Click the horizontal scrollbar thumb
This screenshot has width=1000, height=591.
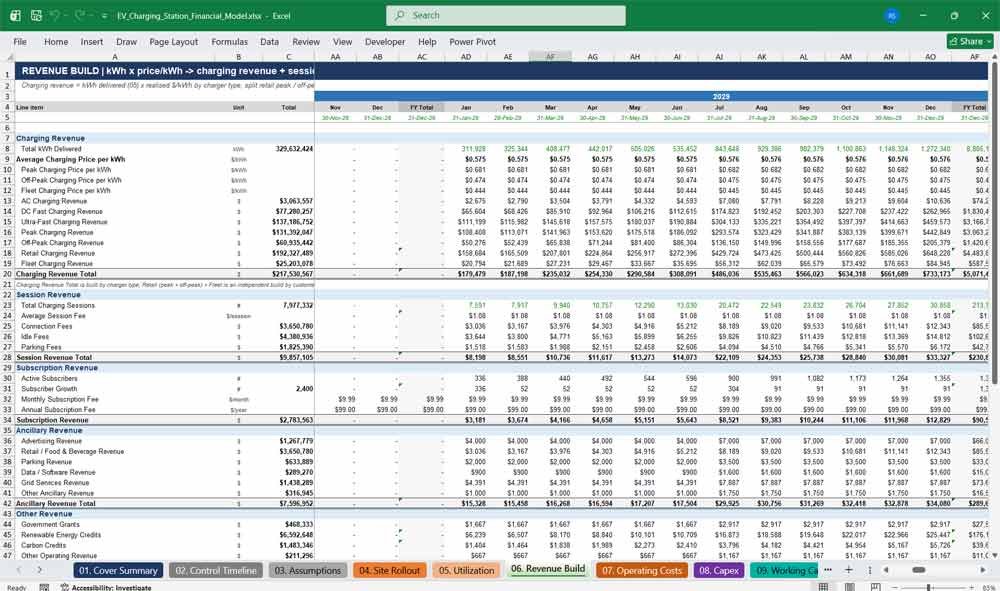[x=918, y=570]
